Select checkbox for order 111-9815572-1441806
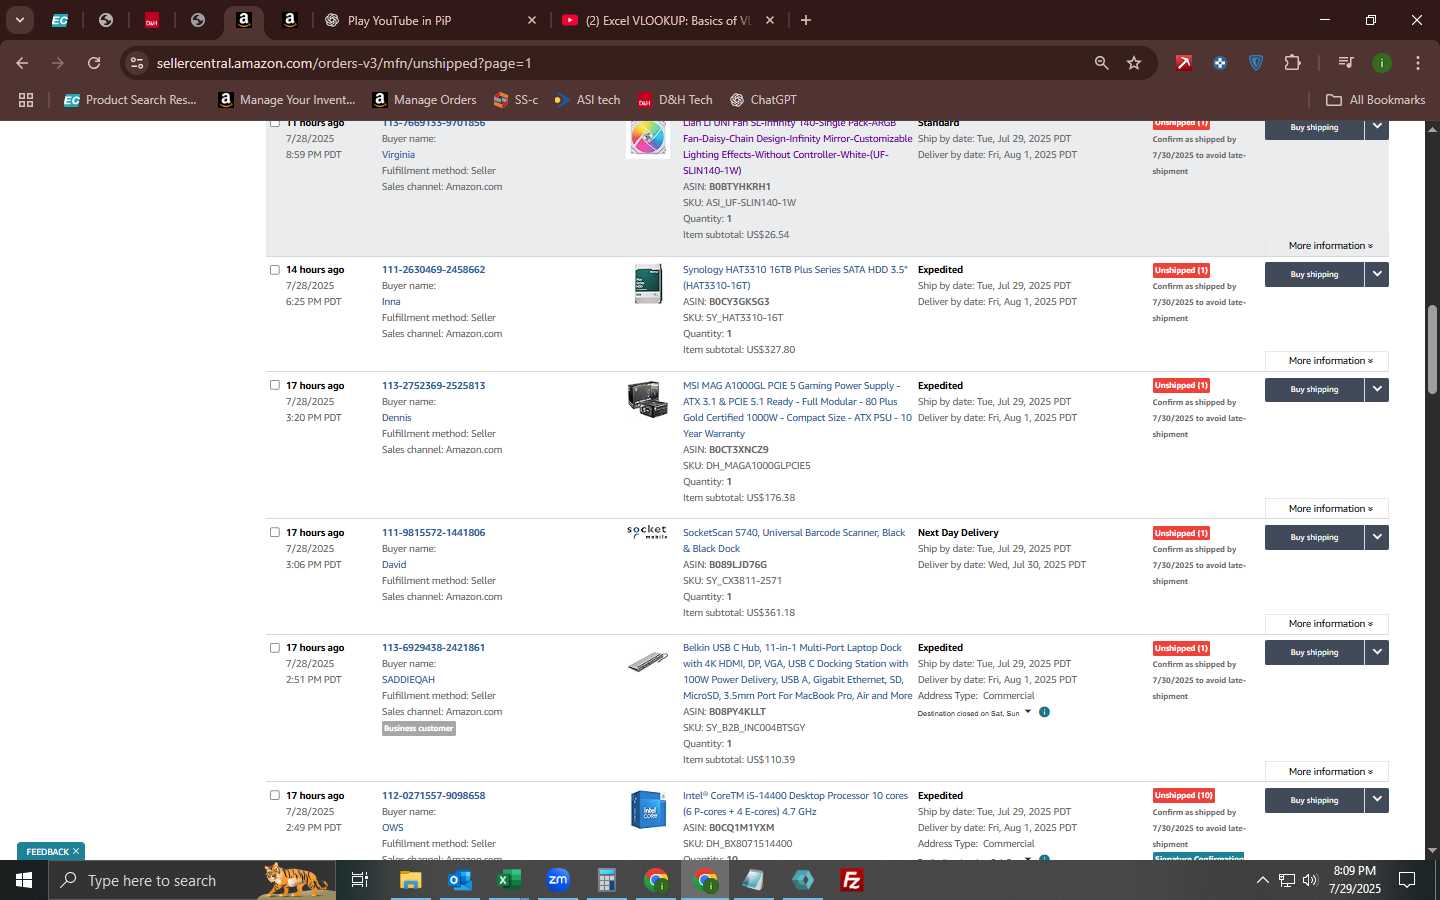The height and width of the screenshot is (900, 1440). tap(275, 533)
